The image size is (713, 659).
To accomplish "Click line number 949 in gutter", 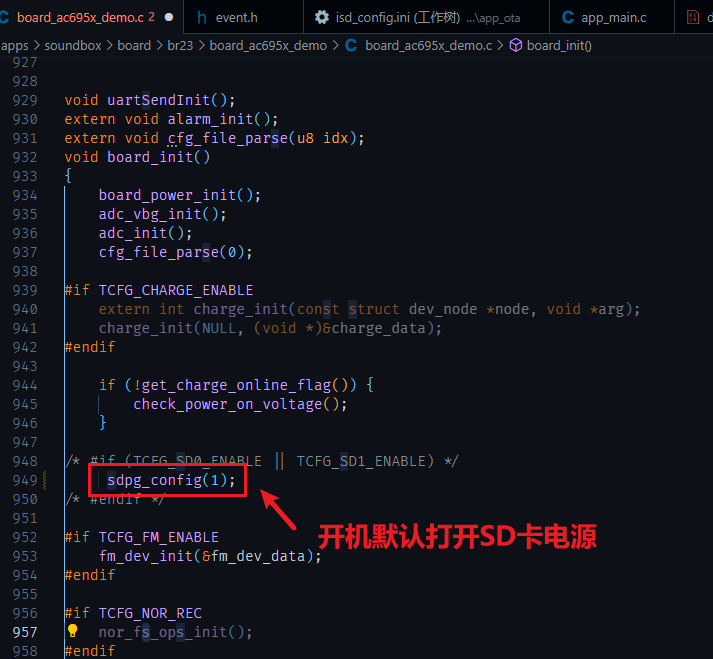I will (x=25, y=480).
